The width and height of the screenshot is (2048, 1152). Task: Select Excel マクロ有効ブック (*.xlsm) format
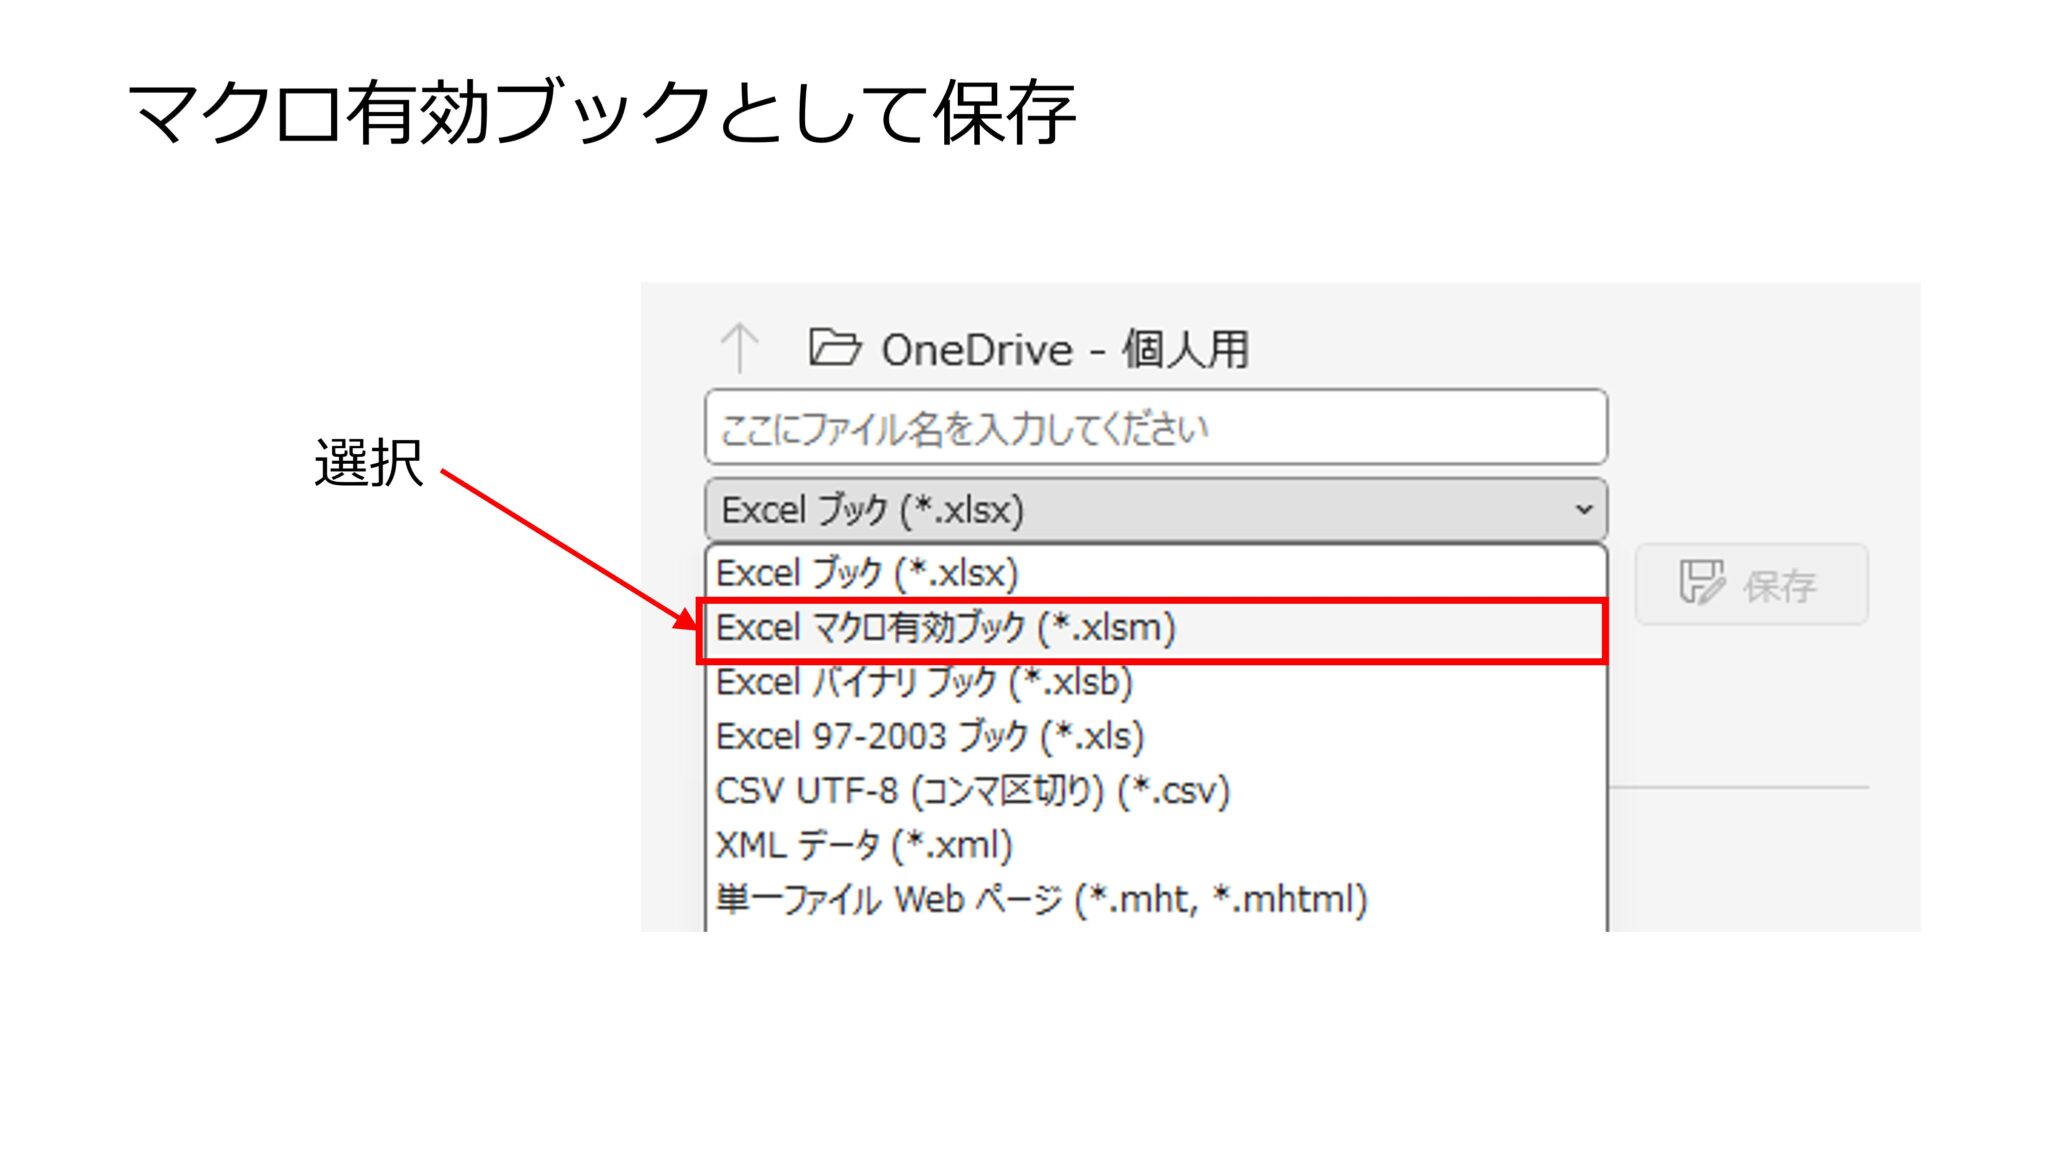(x=947, y=629)
